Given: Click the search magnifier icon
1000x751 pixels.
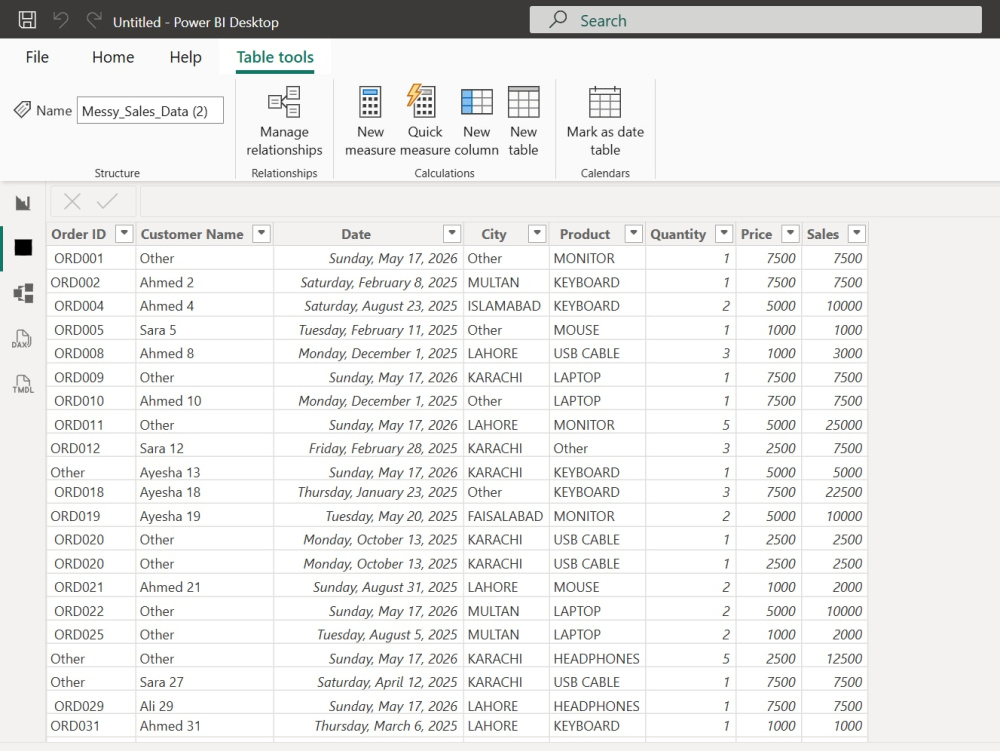Looking at the screenshot, I should tap(558, 20).
